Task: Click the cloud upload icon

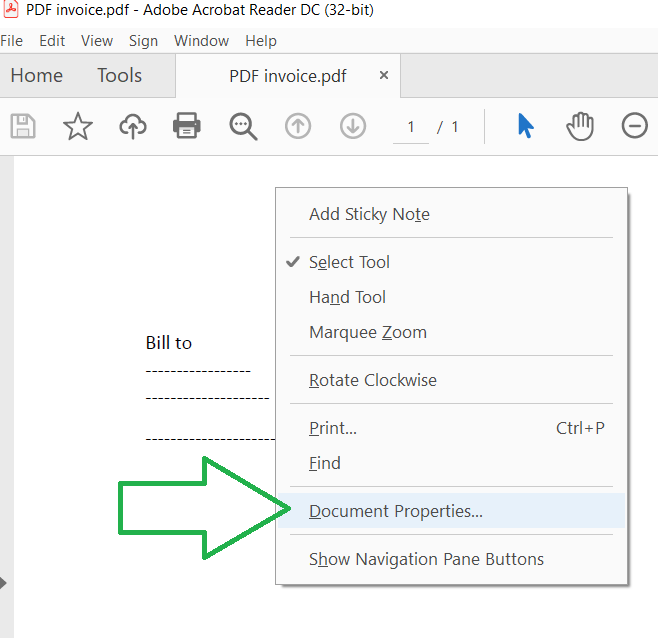Action: click(133, 126)
